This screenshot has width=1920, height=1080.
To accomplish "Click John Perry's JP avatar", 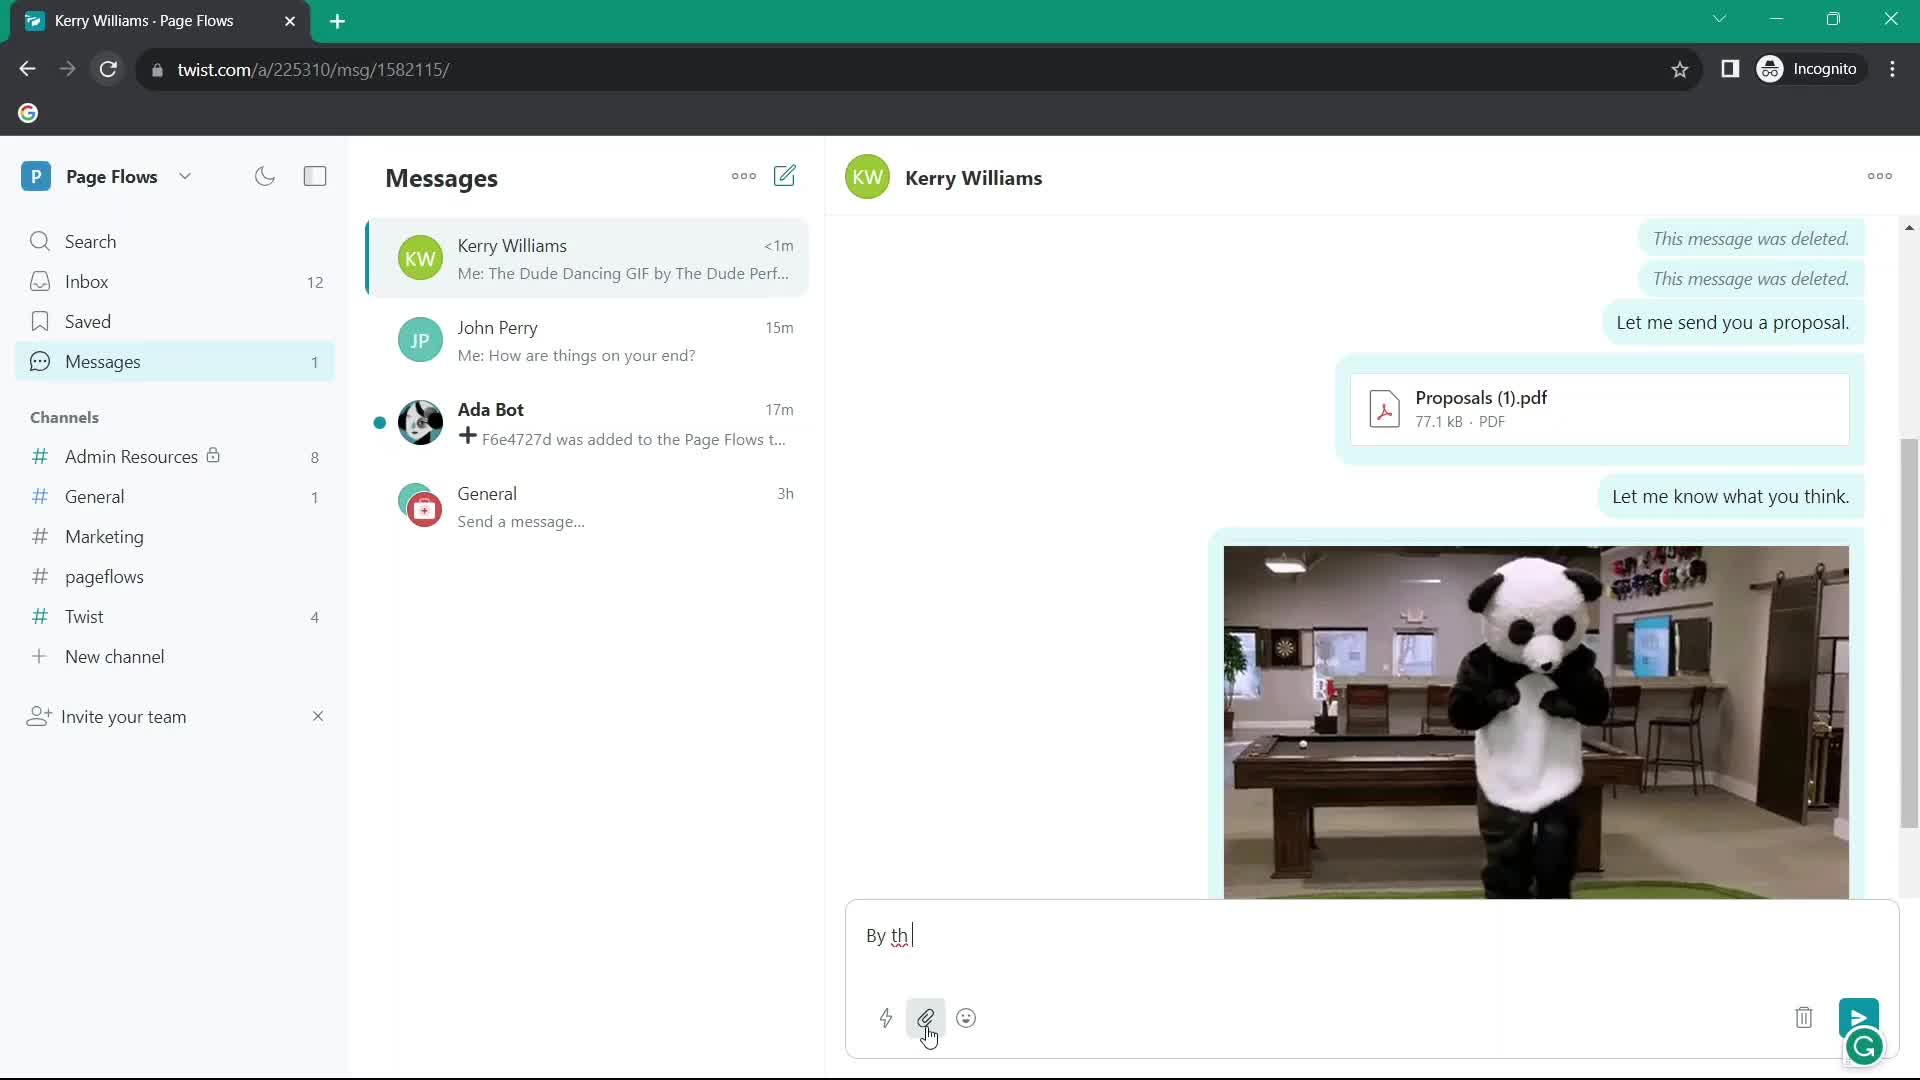I will [420, 340].
